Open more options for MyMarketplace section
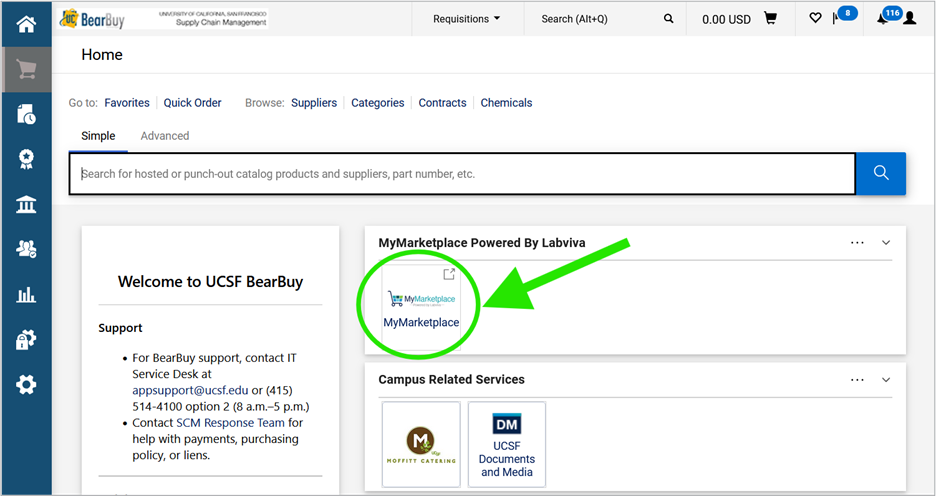The width and height of the screenshot is (936, 496). coord(857,242)
